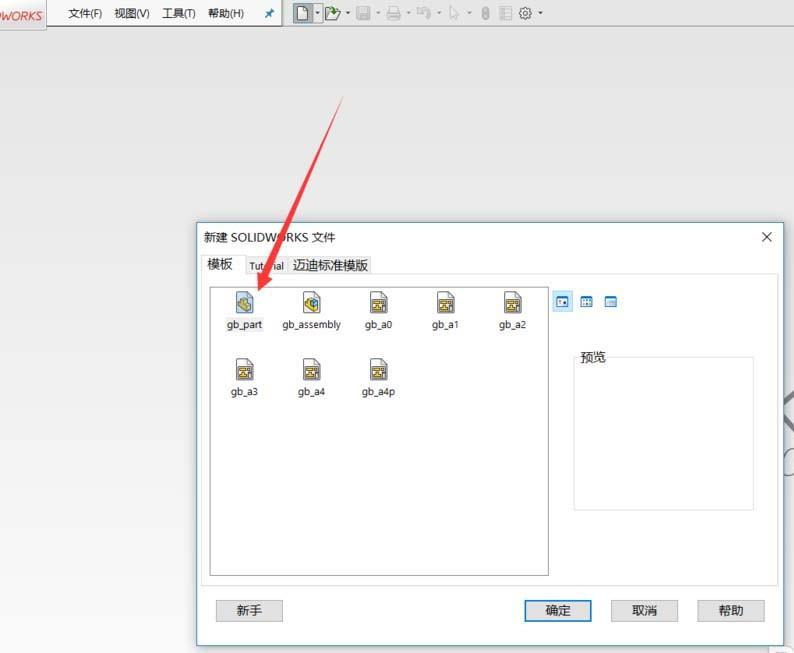Close the 新建 SOLIDWORKS 文件 dialog
794x653 pixels.
pyautogui.click(x=767, y=237)
